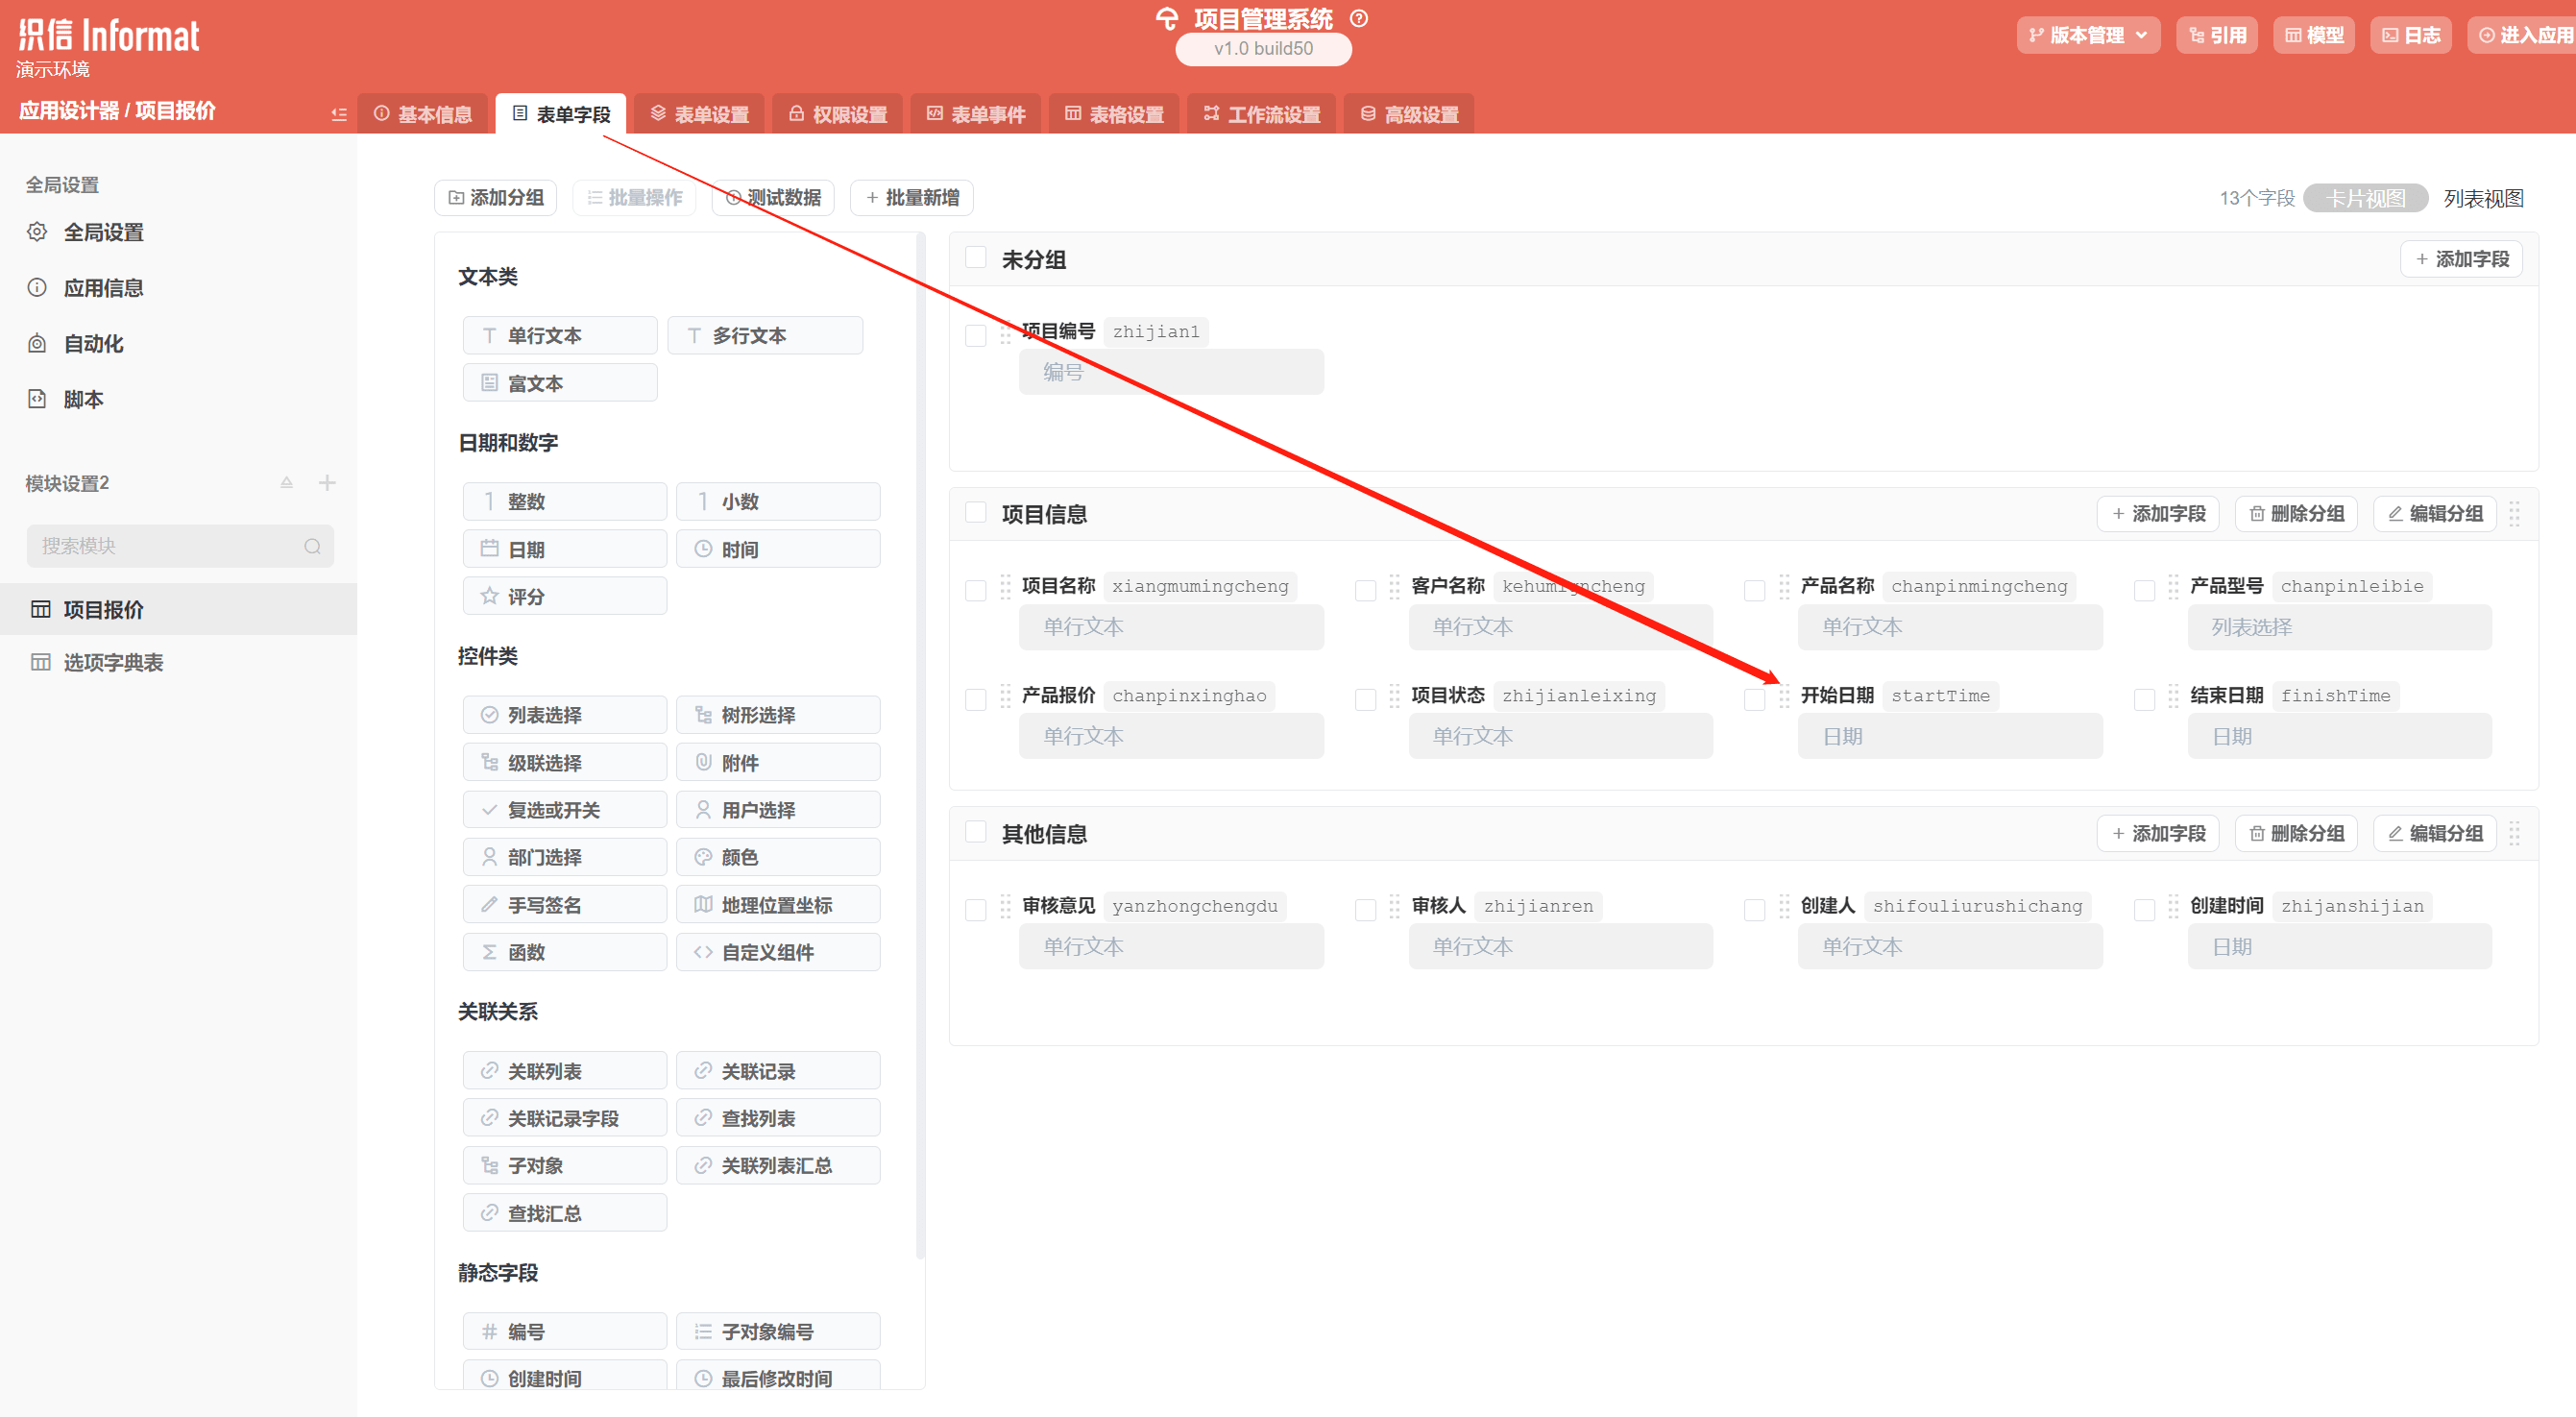Click the 添加分组 button

tap(496, 197)
